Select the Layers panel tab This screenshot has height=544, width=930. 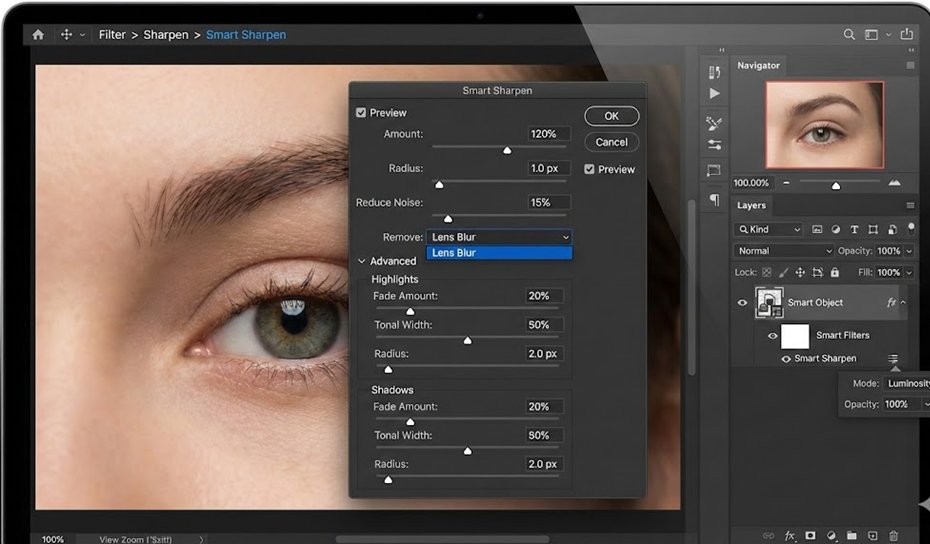pos(751,205)
